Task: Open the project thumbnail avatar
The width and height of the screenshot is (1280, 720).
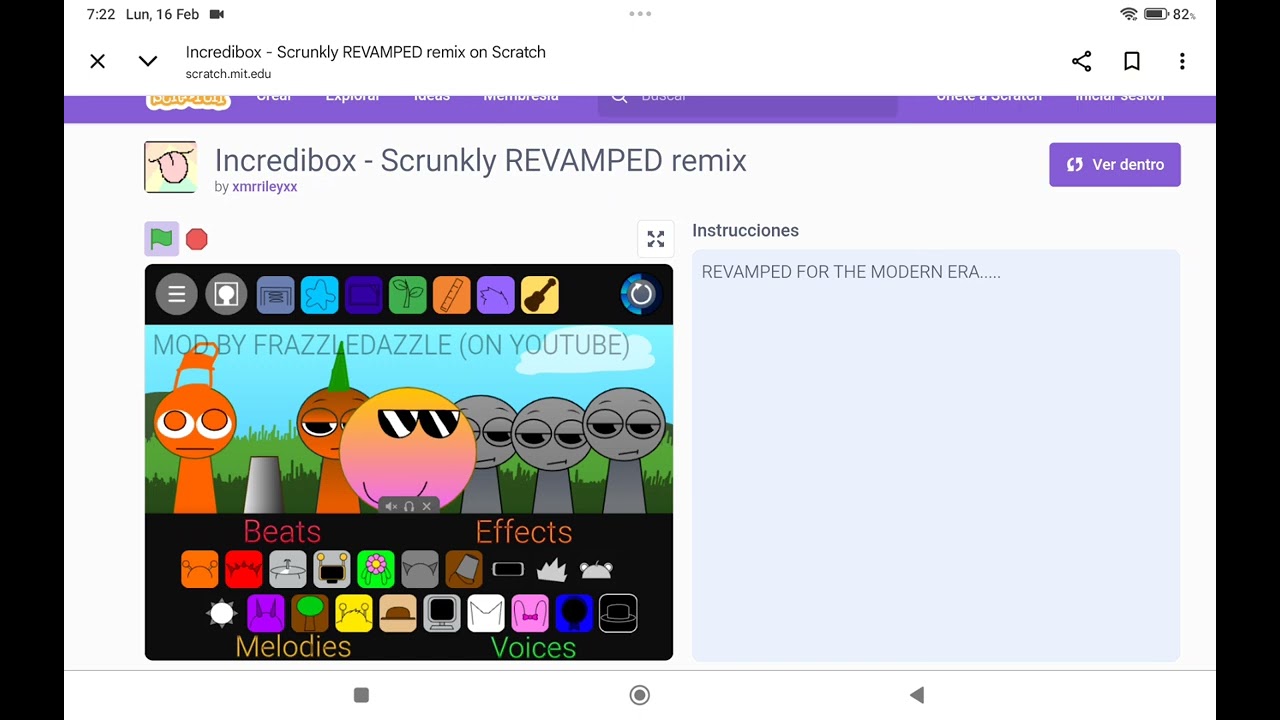Action: click(170, 167)
